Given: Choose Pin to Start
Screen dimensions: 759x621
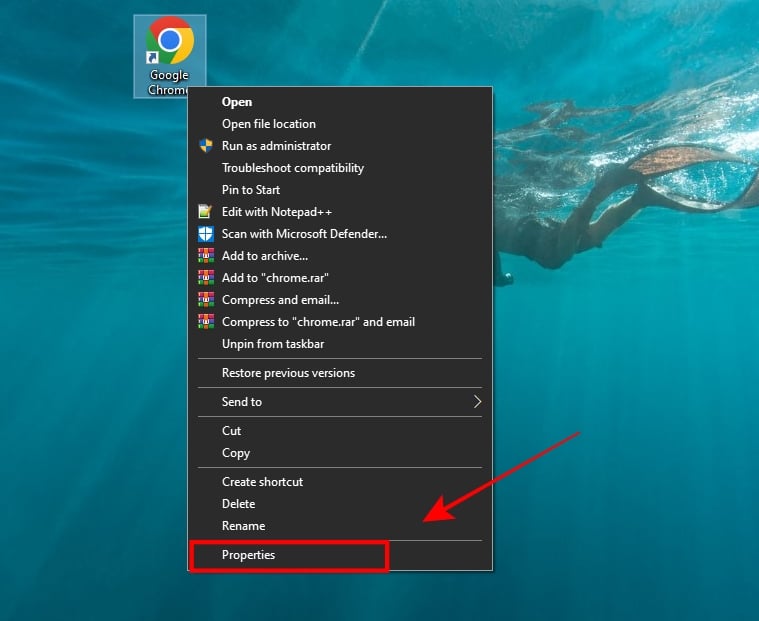Looking at the screenshot, I should click(340, 190).
